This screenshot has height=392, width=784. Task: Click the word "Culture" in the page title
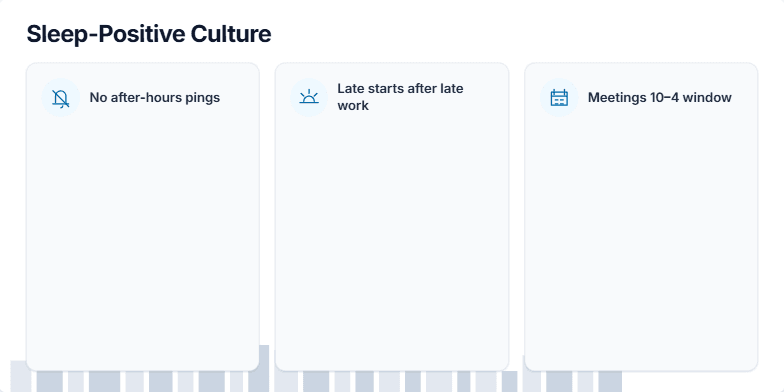pyautogui.click(x=231, y=34)
